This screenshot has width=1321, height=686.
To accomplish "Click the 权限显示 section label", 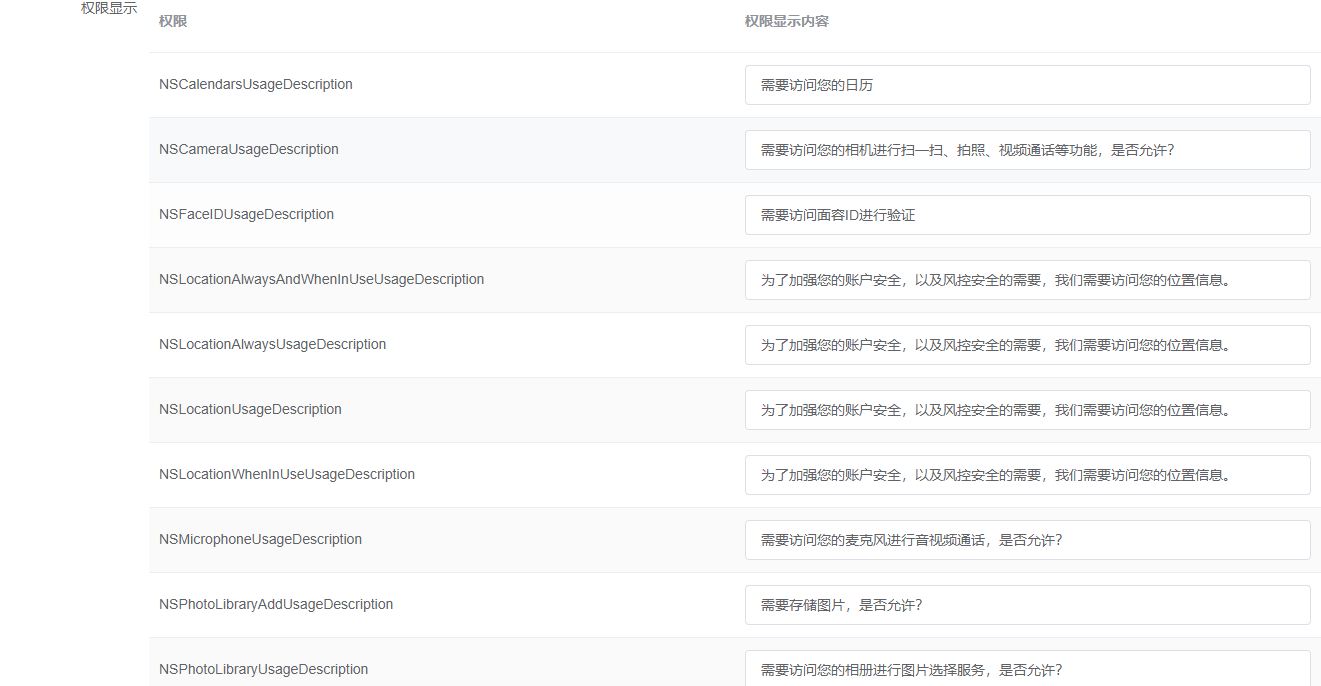I will pyautogui.click(x=109, y=8).
